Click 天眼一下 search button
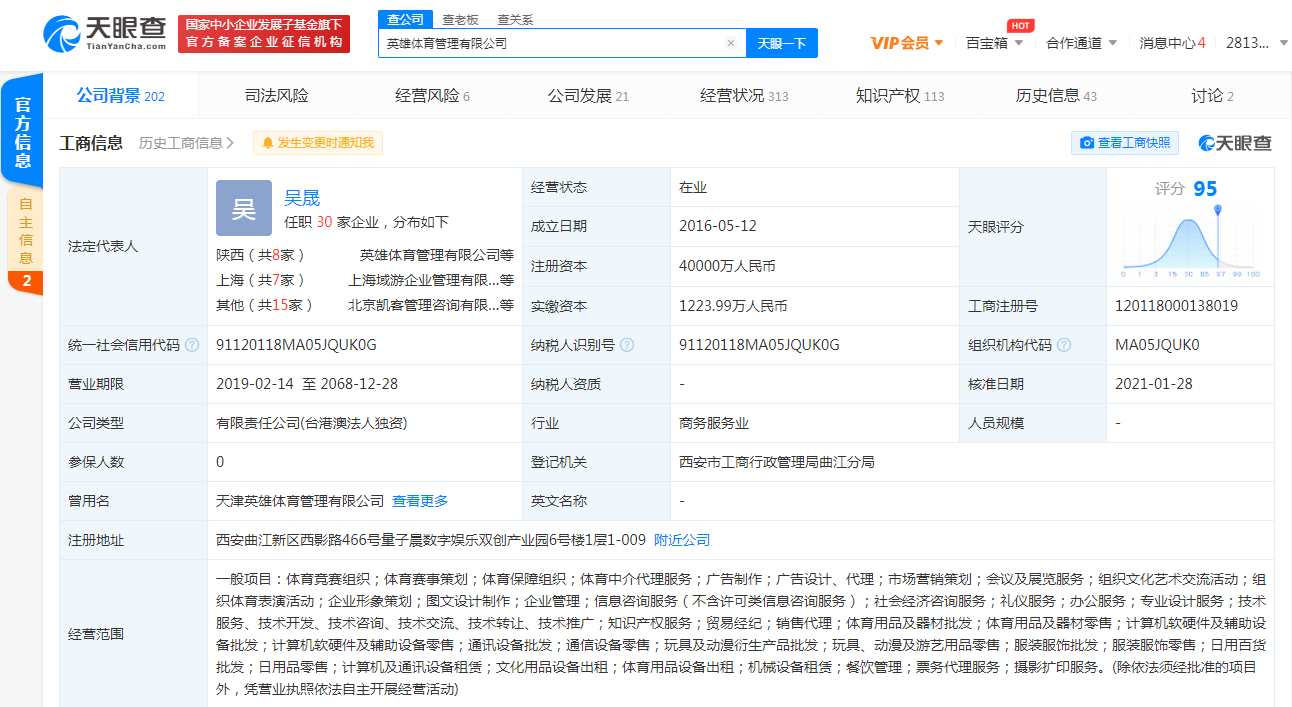1292x707 pixels. click(782, 43)
